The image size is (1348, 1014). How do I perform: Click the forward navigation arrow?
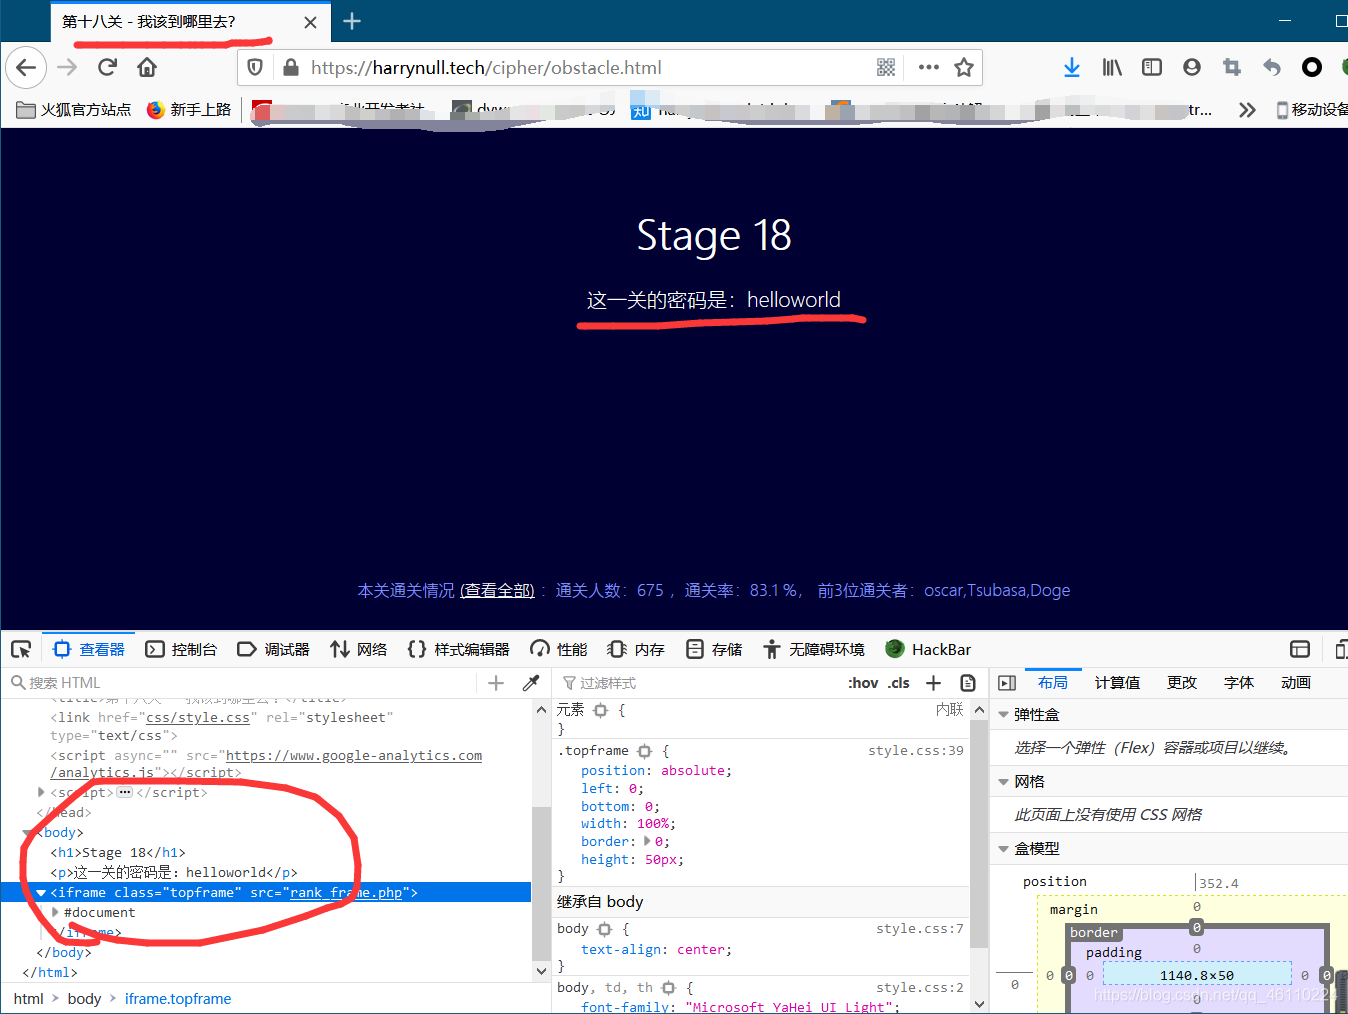pos(67,67)
